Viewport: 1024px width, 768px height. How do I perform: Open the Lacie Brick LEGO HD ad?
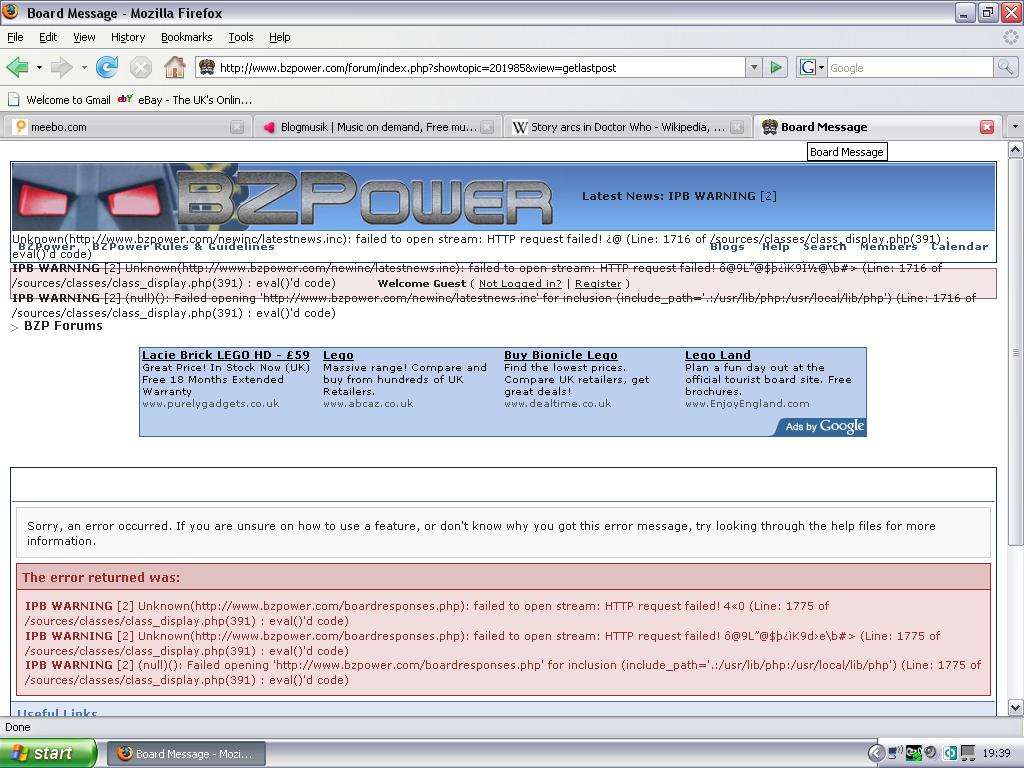(x=226, y=355)
